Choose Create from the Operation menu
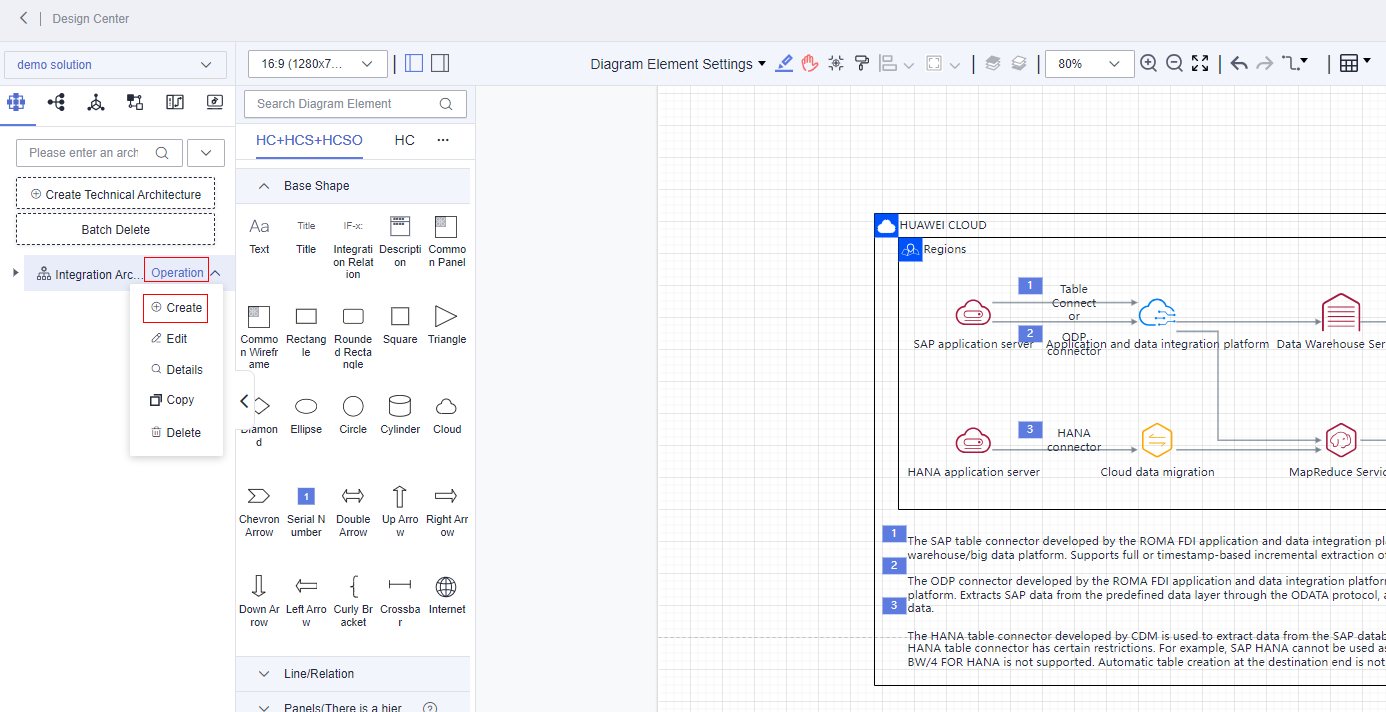Viewport: 1386px width, 712px height. (176, 308)
